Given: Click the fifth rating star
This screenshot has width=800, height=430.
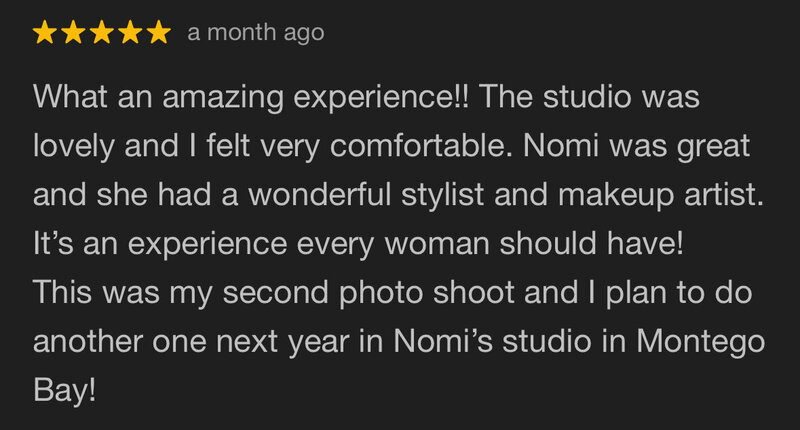Looking at the screenshot, I should click(159, 32).
